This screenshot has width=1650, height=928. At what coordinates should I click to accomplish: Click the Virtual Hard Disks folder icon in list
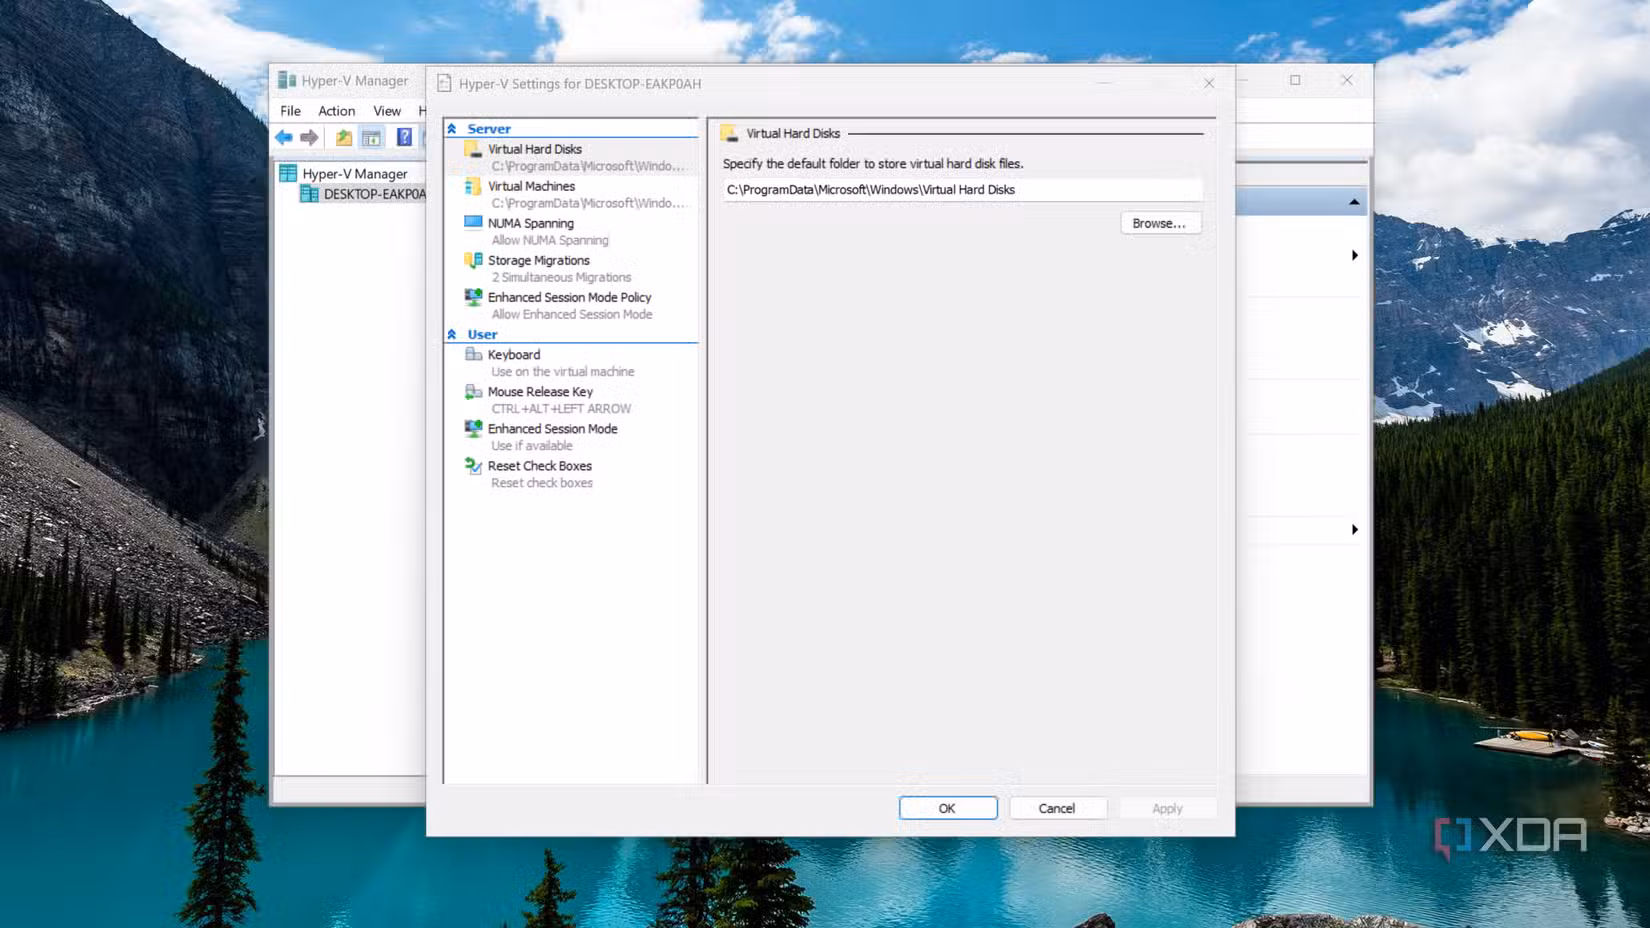pyautogui.click(x=473, y=149)
